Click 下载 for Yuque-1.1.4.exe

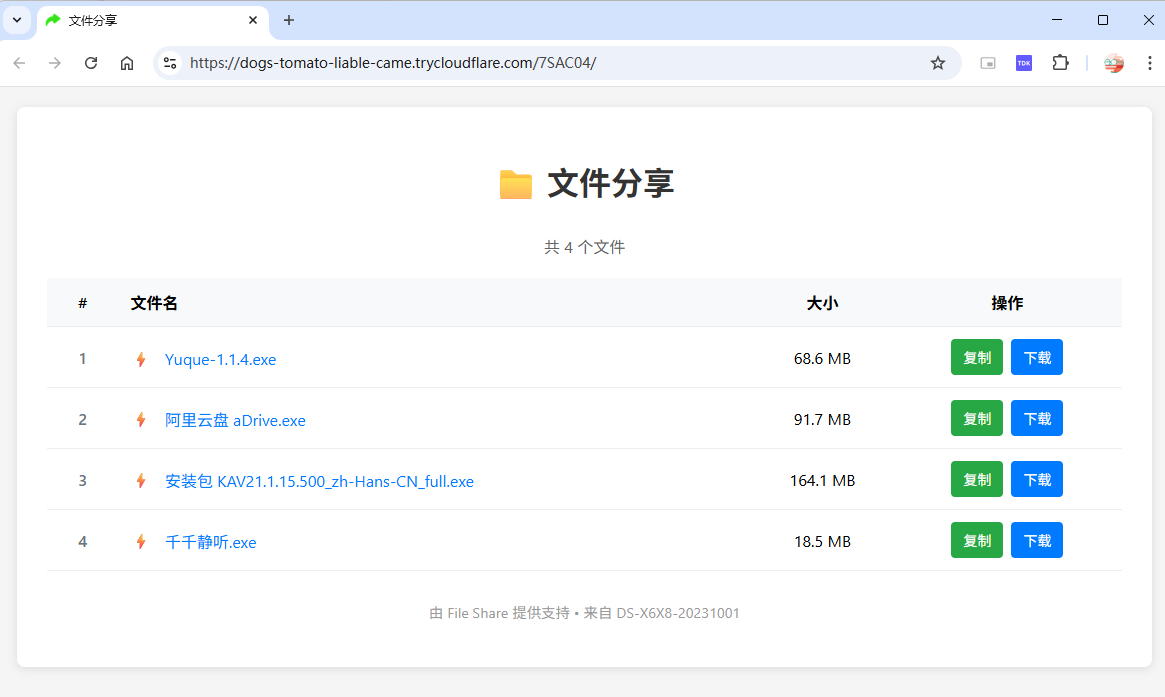pyautogui.click(x=1036, y=358)
